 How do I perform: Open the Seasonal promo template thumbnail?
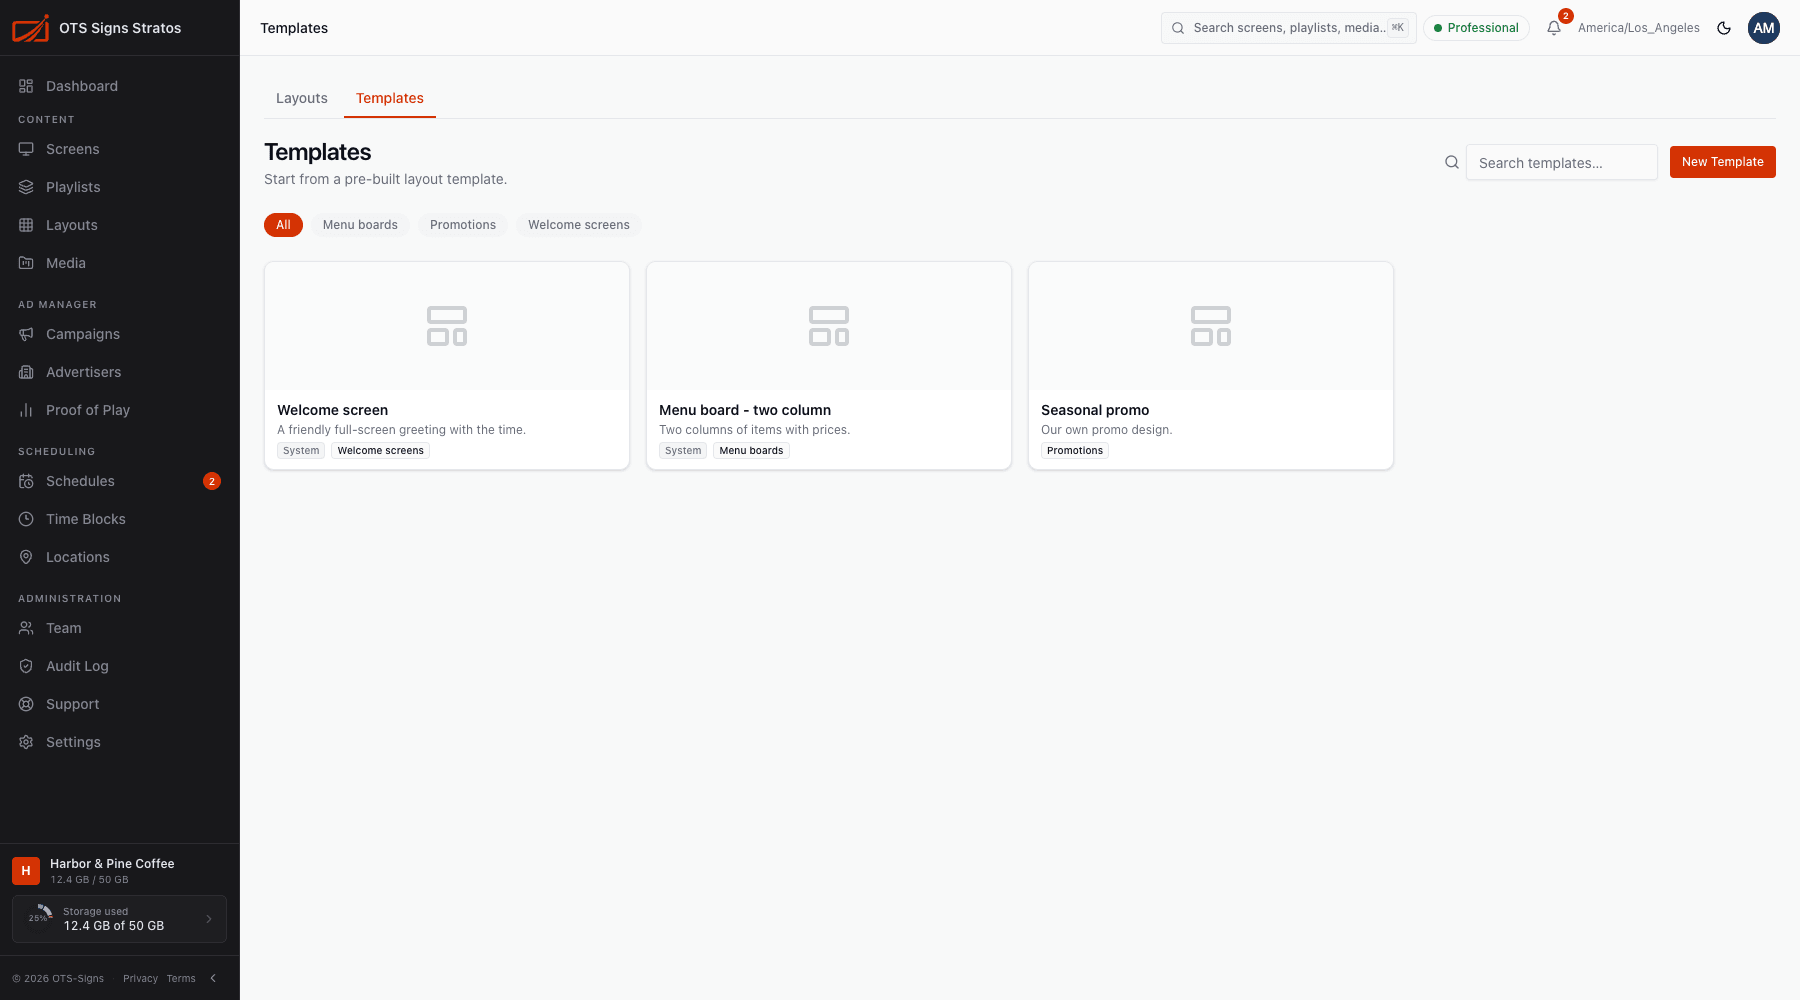(1211, 326)
